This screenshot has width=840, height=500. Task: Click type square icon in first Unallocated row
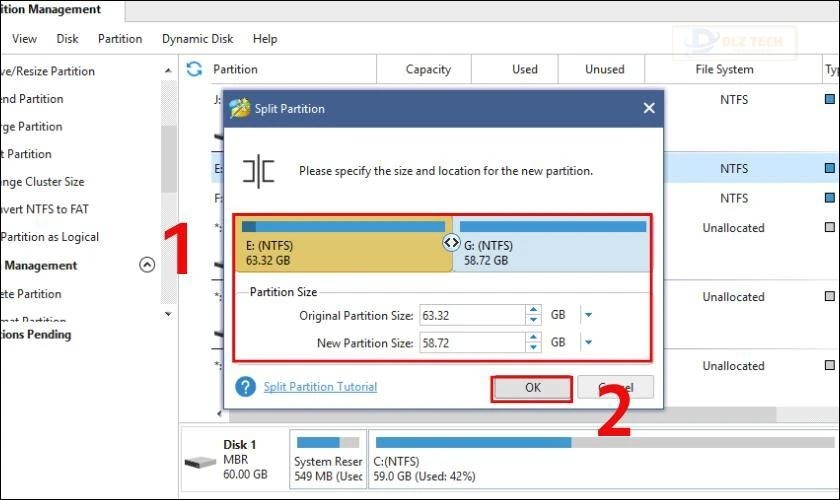[829, 227]
